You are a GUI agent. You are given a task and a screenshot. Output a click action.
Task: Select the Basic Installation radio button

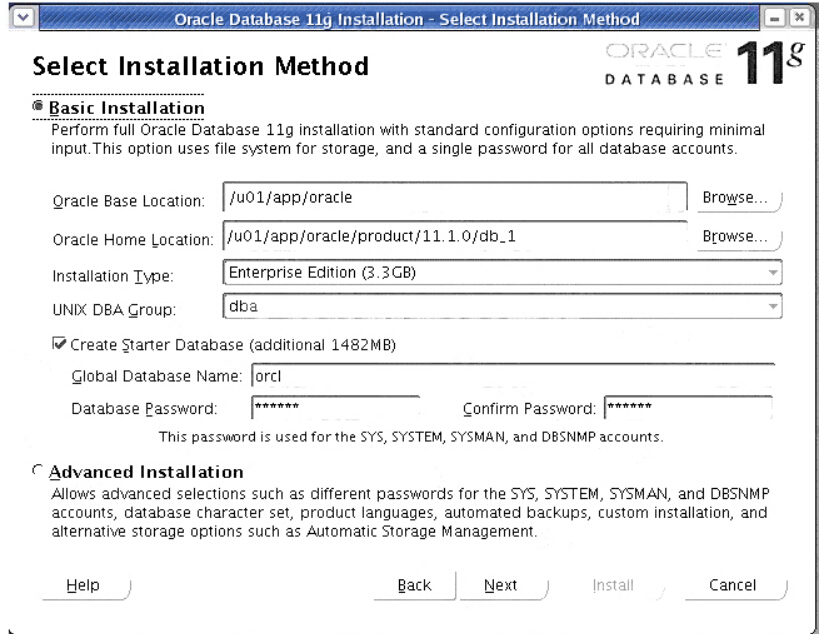click(x=38, y=106)
